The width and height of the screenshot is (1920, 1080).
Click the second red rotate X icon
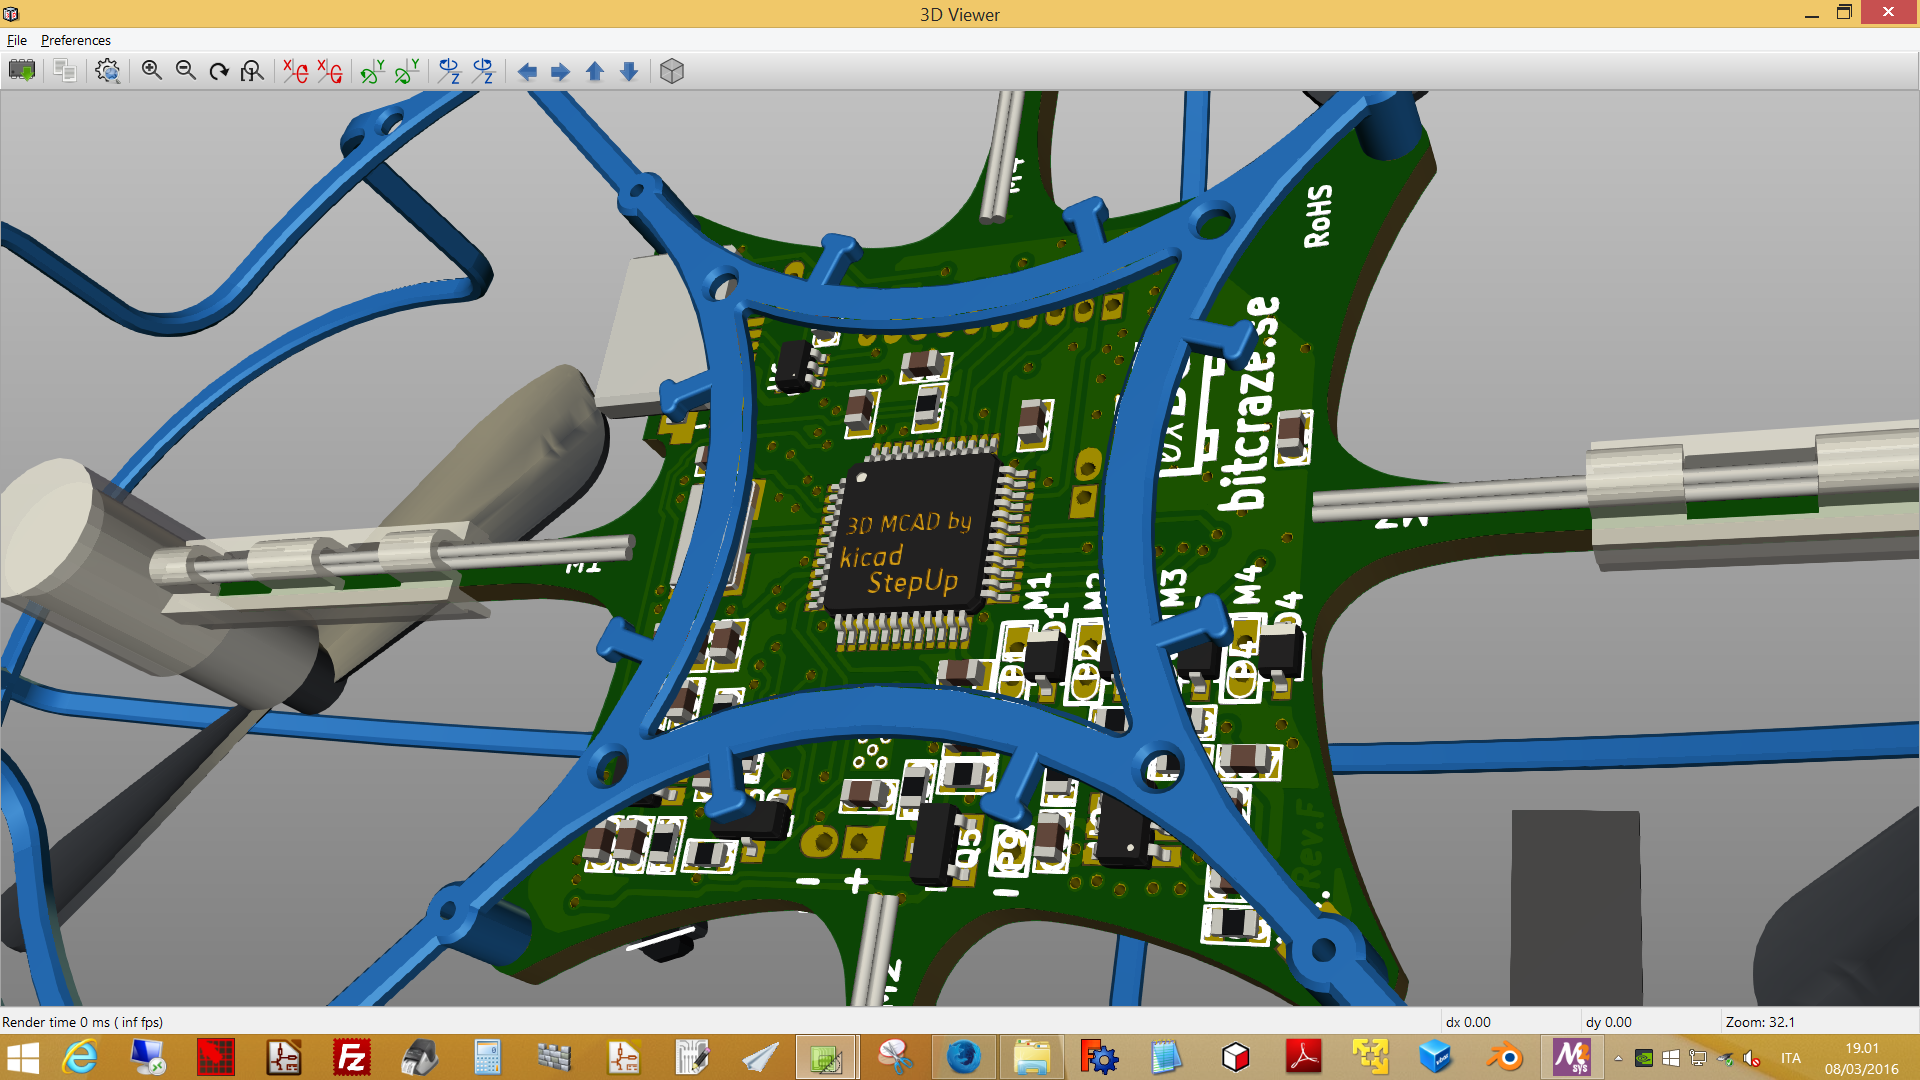[329, 71]
